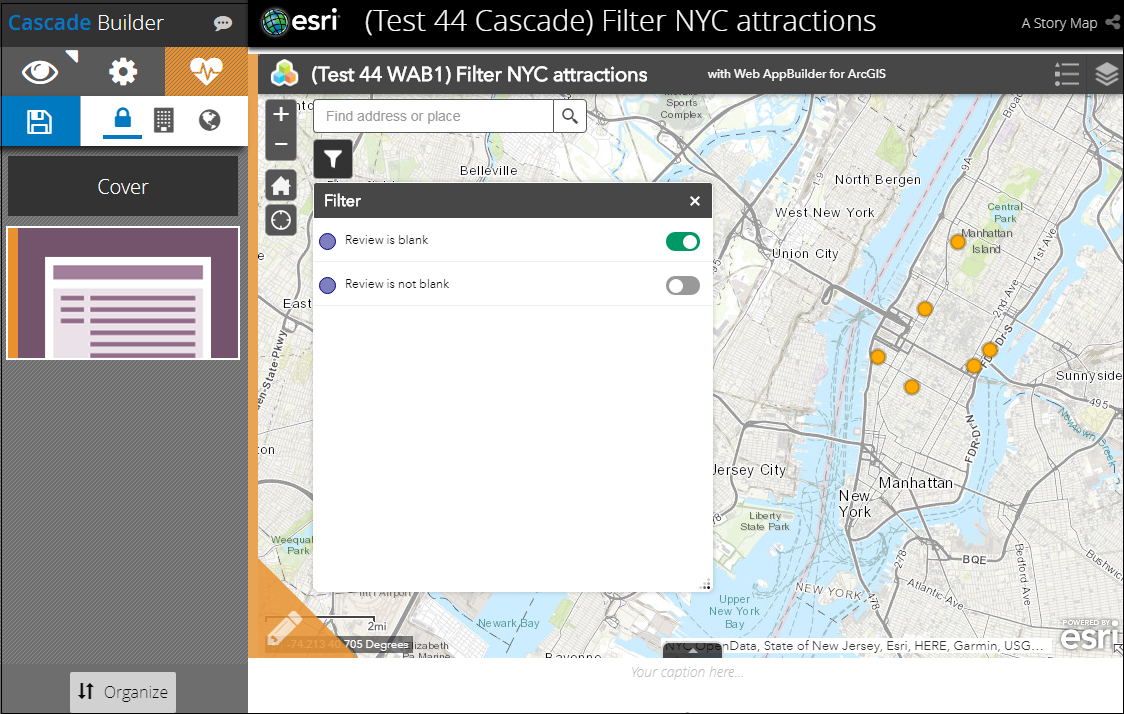This screenshot has width=1124, height=714.
Task: Click the Web AppBuilder app logo
Action: 285,73
